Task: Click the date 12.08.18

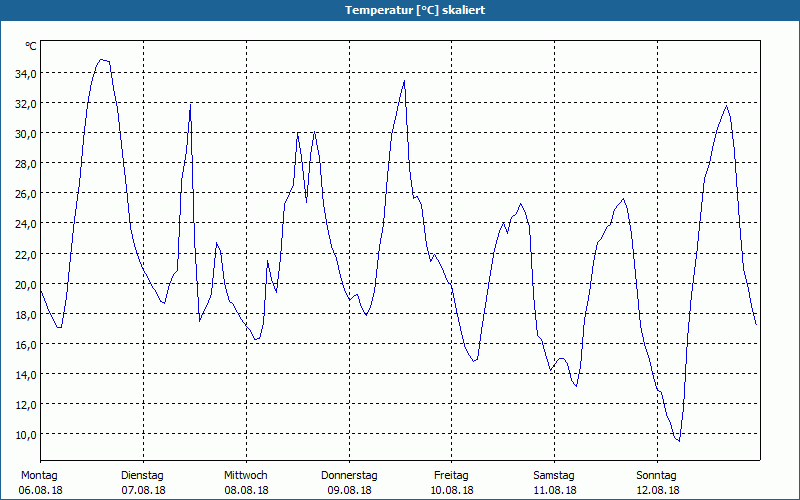Action: point(658,490)
